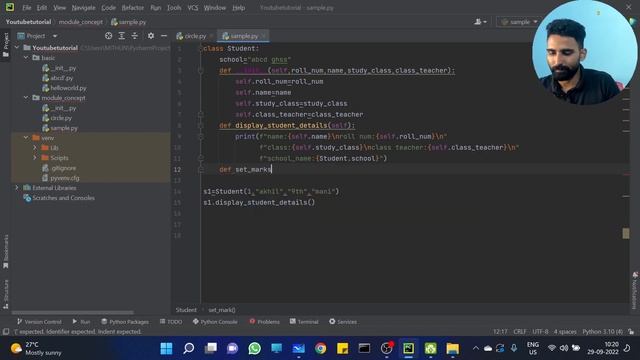Expand External Libraries node
The height and width of the screenshot is (360, 640).
17,188
